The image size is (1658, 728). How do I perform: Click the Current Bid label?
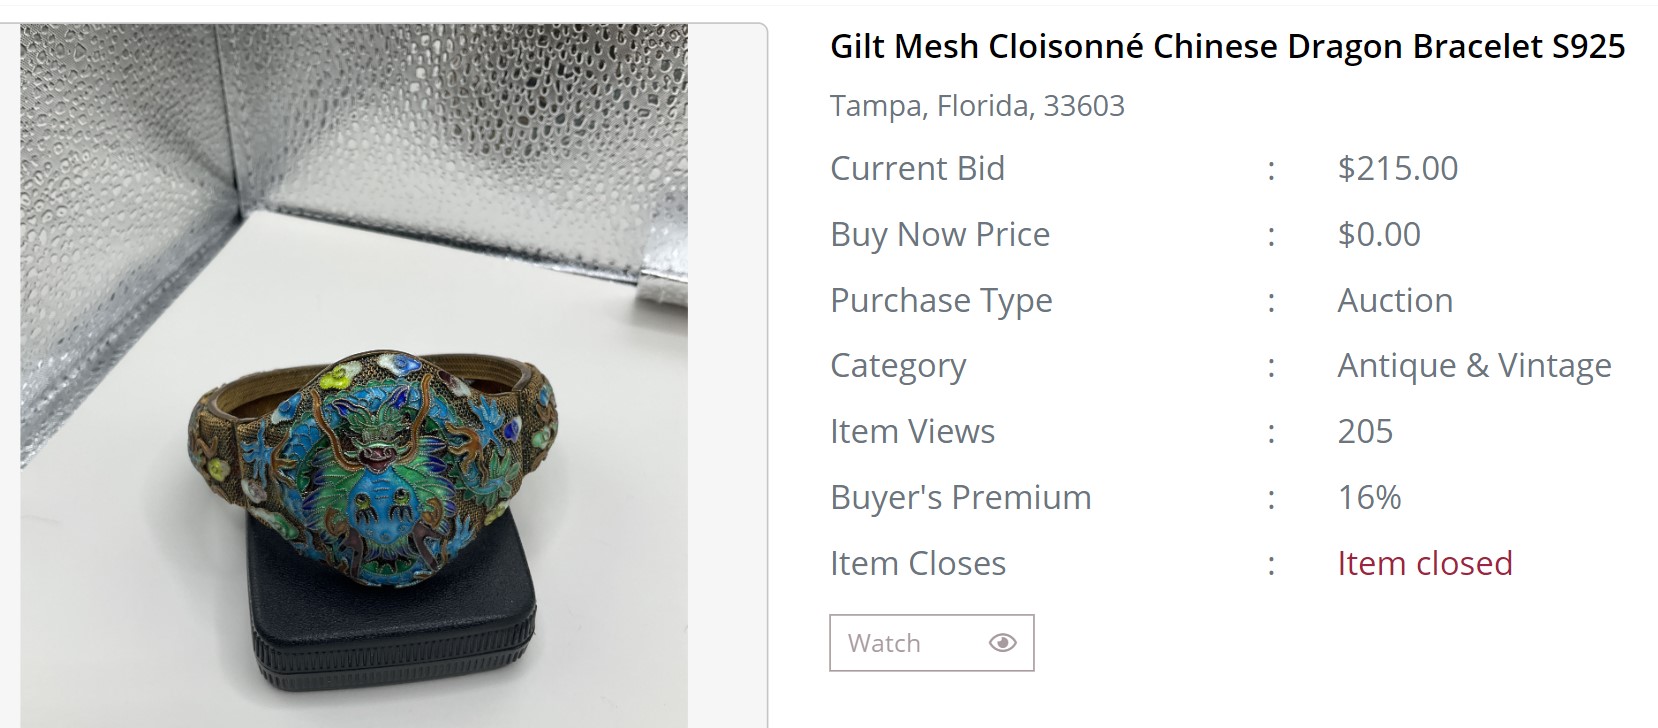(x=917, y=168)
